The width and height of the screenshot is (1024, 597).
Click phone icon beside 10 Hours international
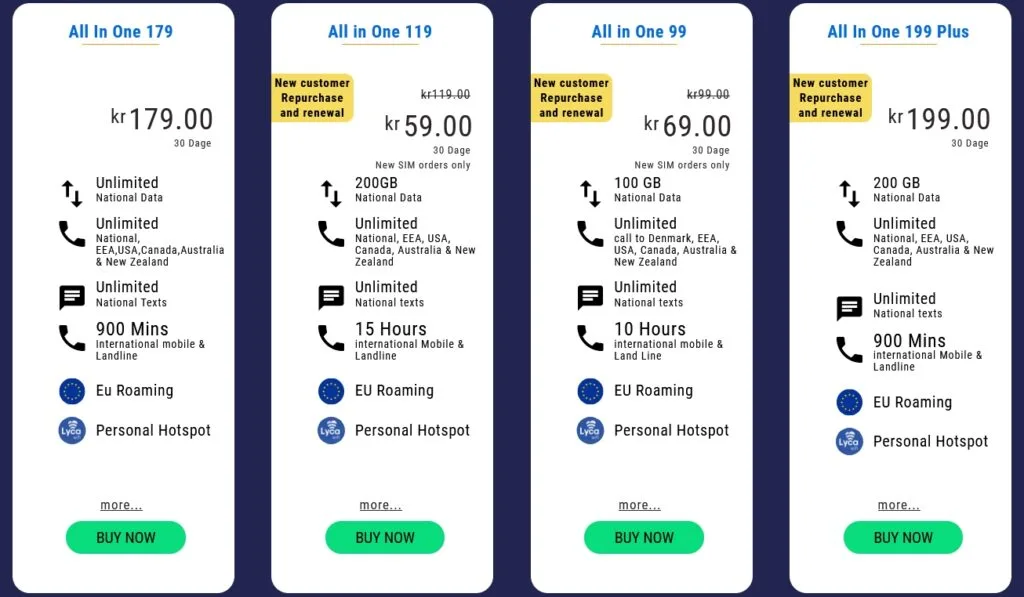pyautogui.click(x=591, y=338)
